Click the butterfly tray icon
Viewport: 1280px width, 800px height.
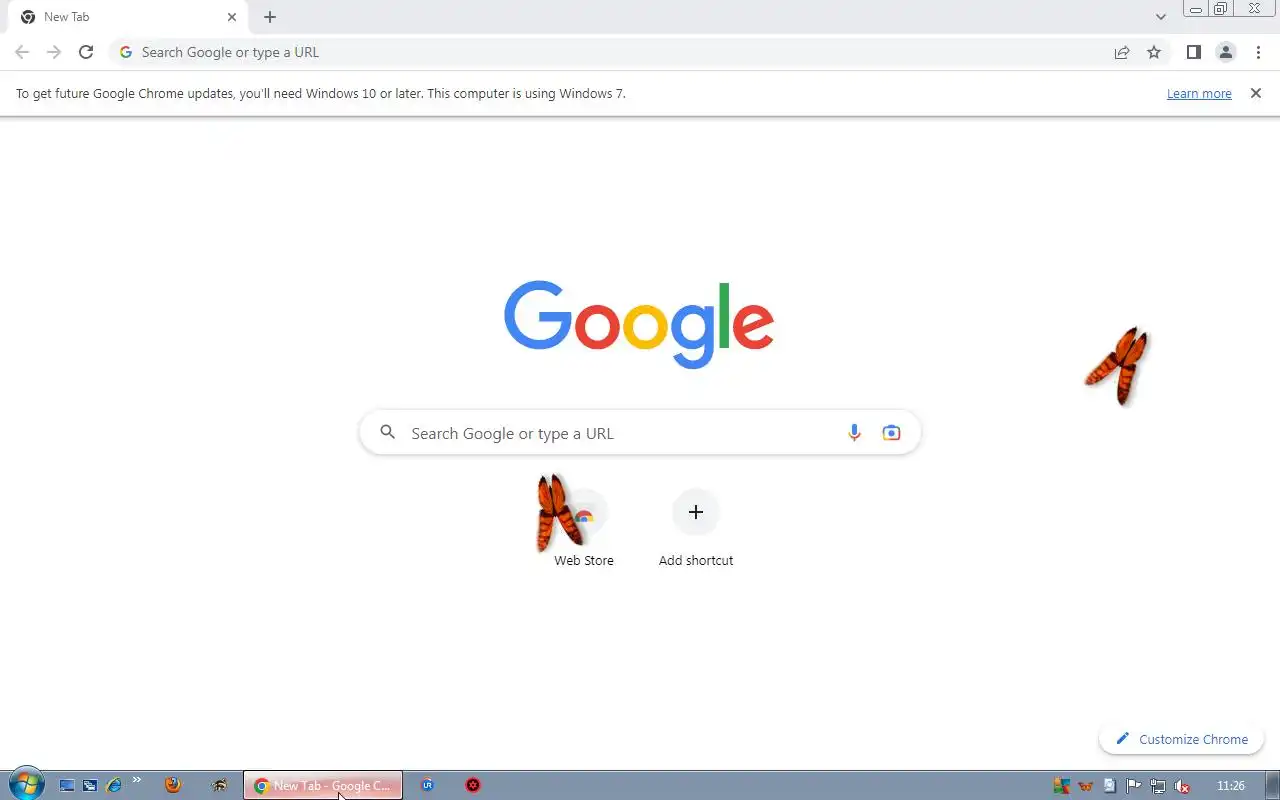pos(1085,786)
